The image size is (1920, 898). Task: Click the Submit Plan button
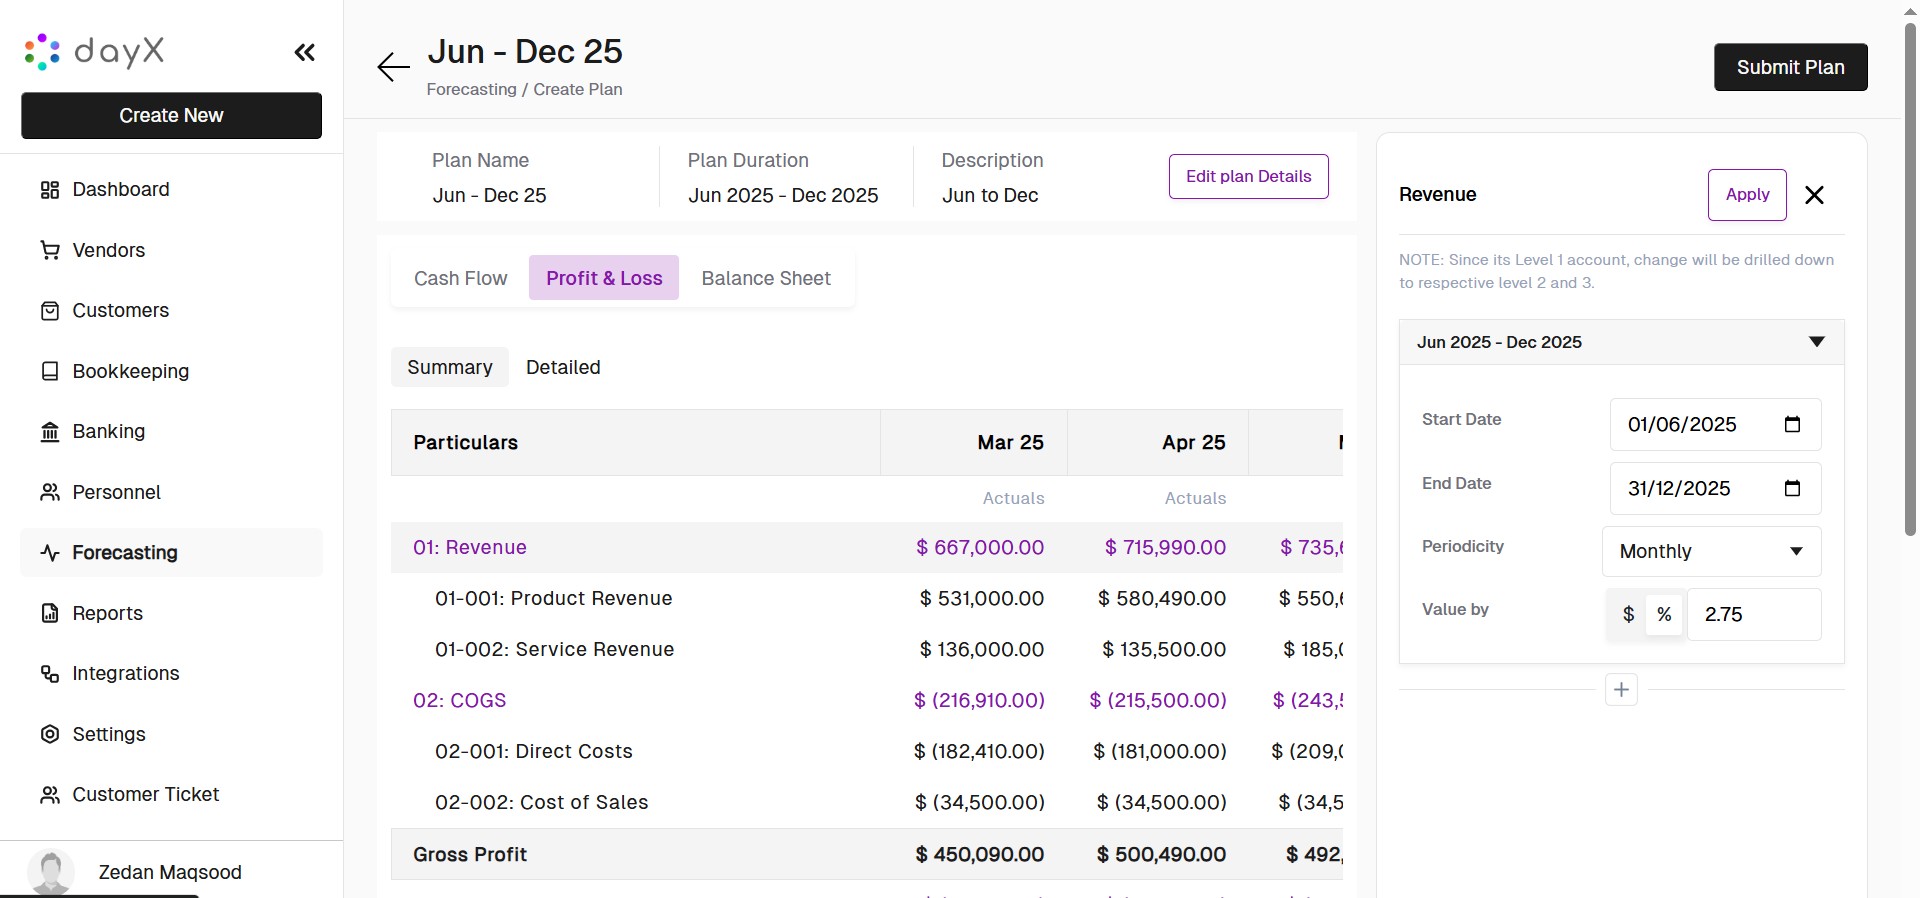pyautogui.click(x=1790, y=68)
